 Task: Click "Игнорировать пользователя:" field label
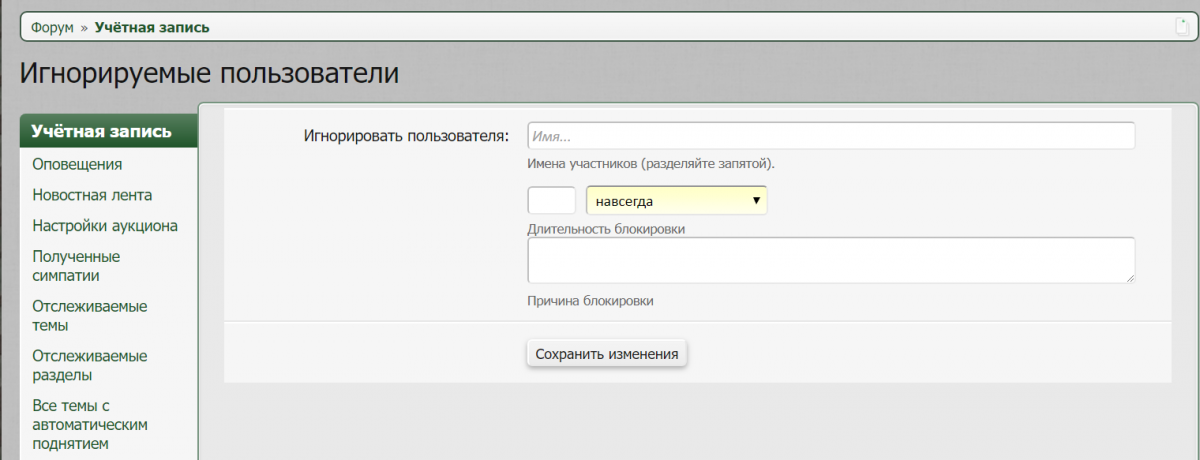click(406, 136)
